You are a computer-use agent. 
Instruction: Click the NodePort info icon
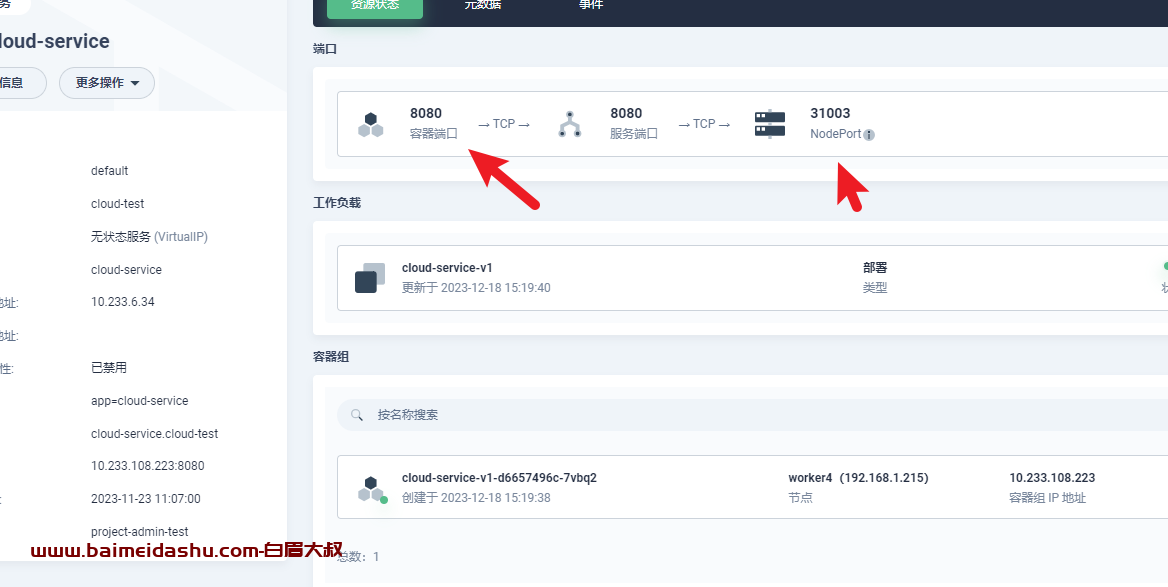[x=869, y=136]
